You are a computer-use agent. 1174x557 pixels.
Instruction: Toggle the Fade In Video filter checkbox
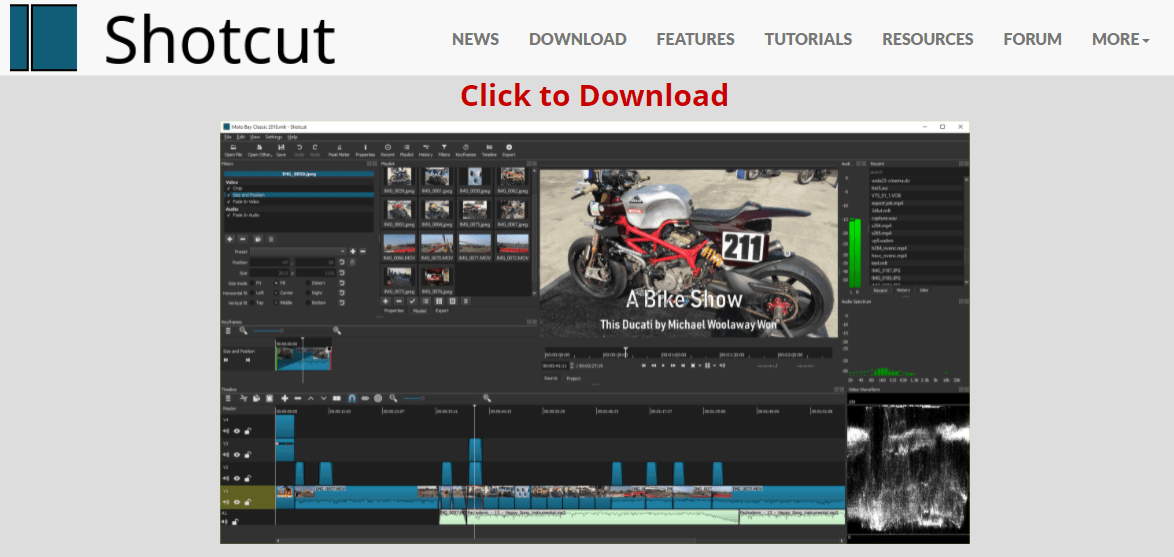tap(228, 202)
